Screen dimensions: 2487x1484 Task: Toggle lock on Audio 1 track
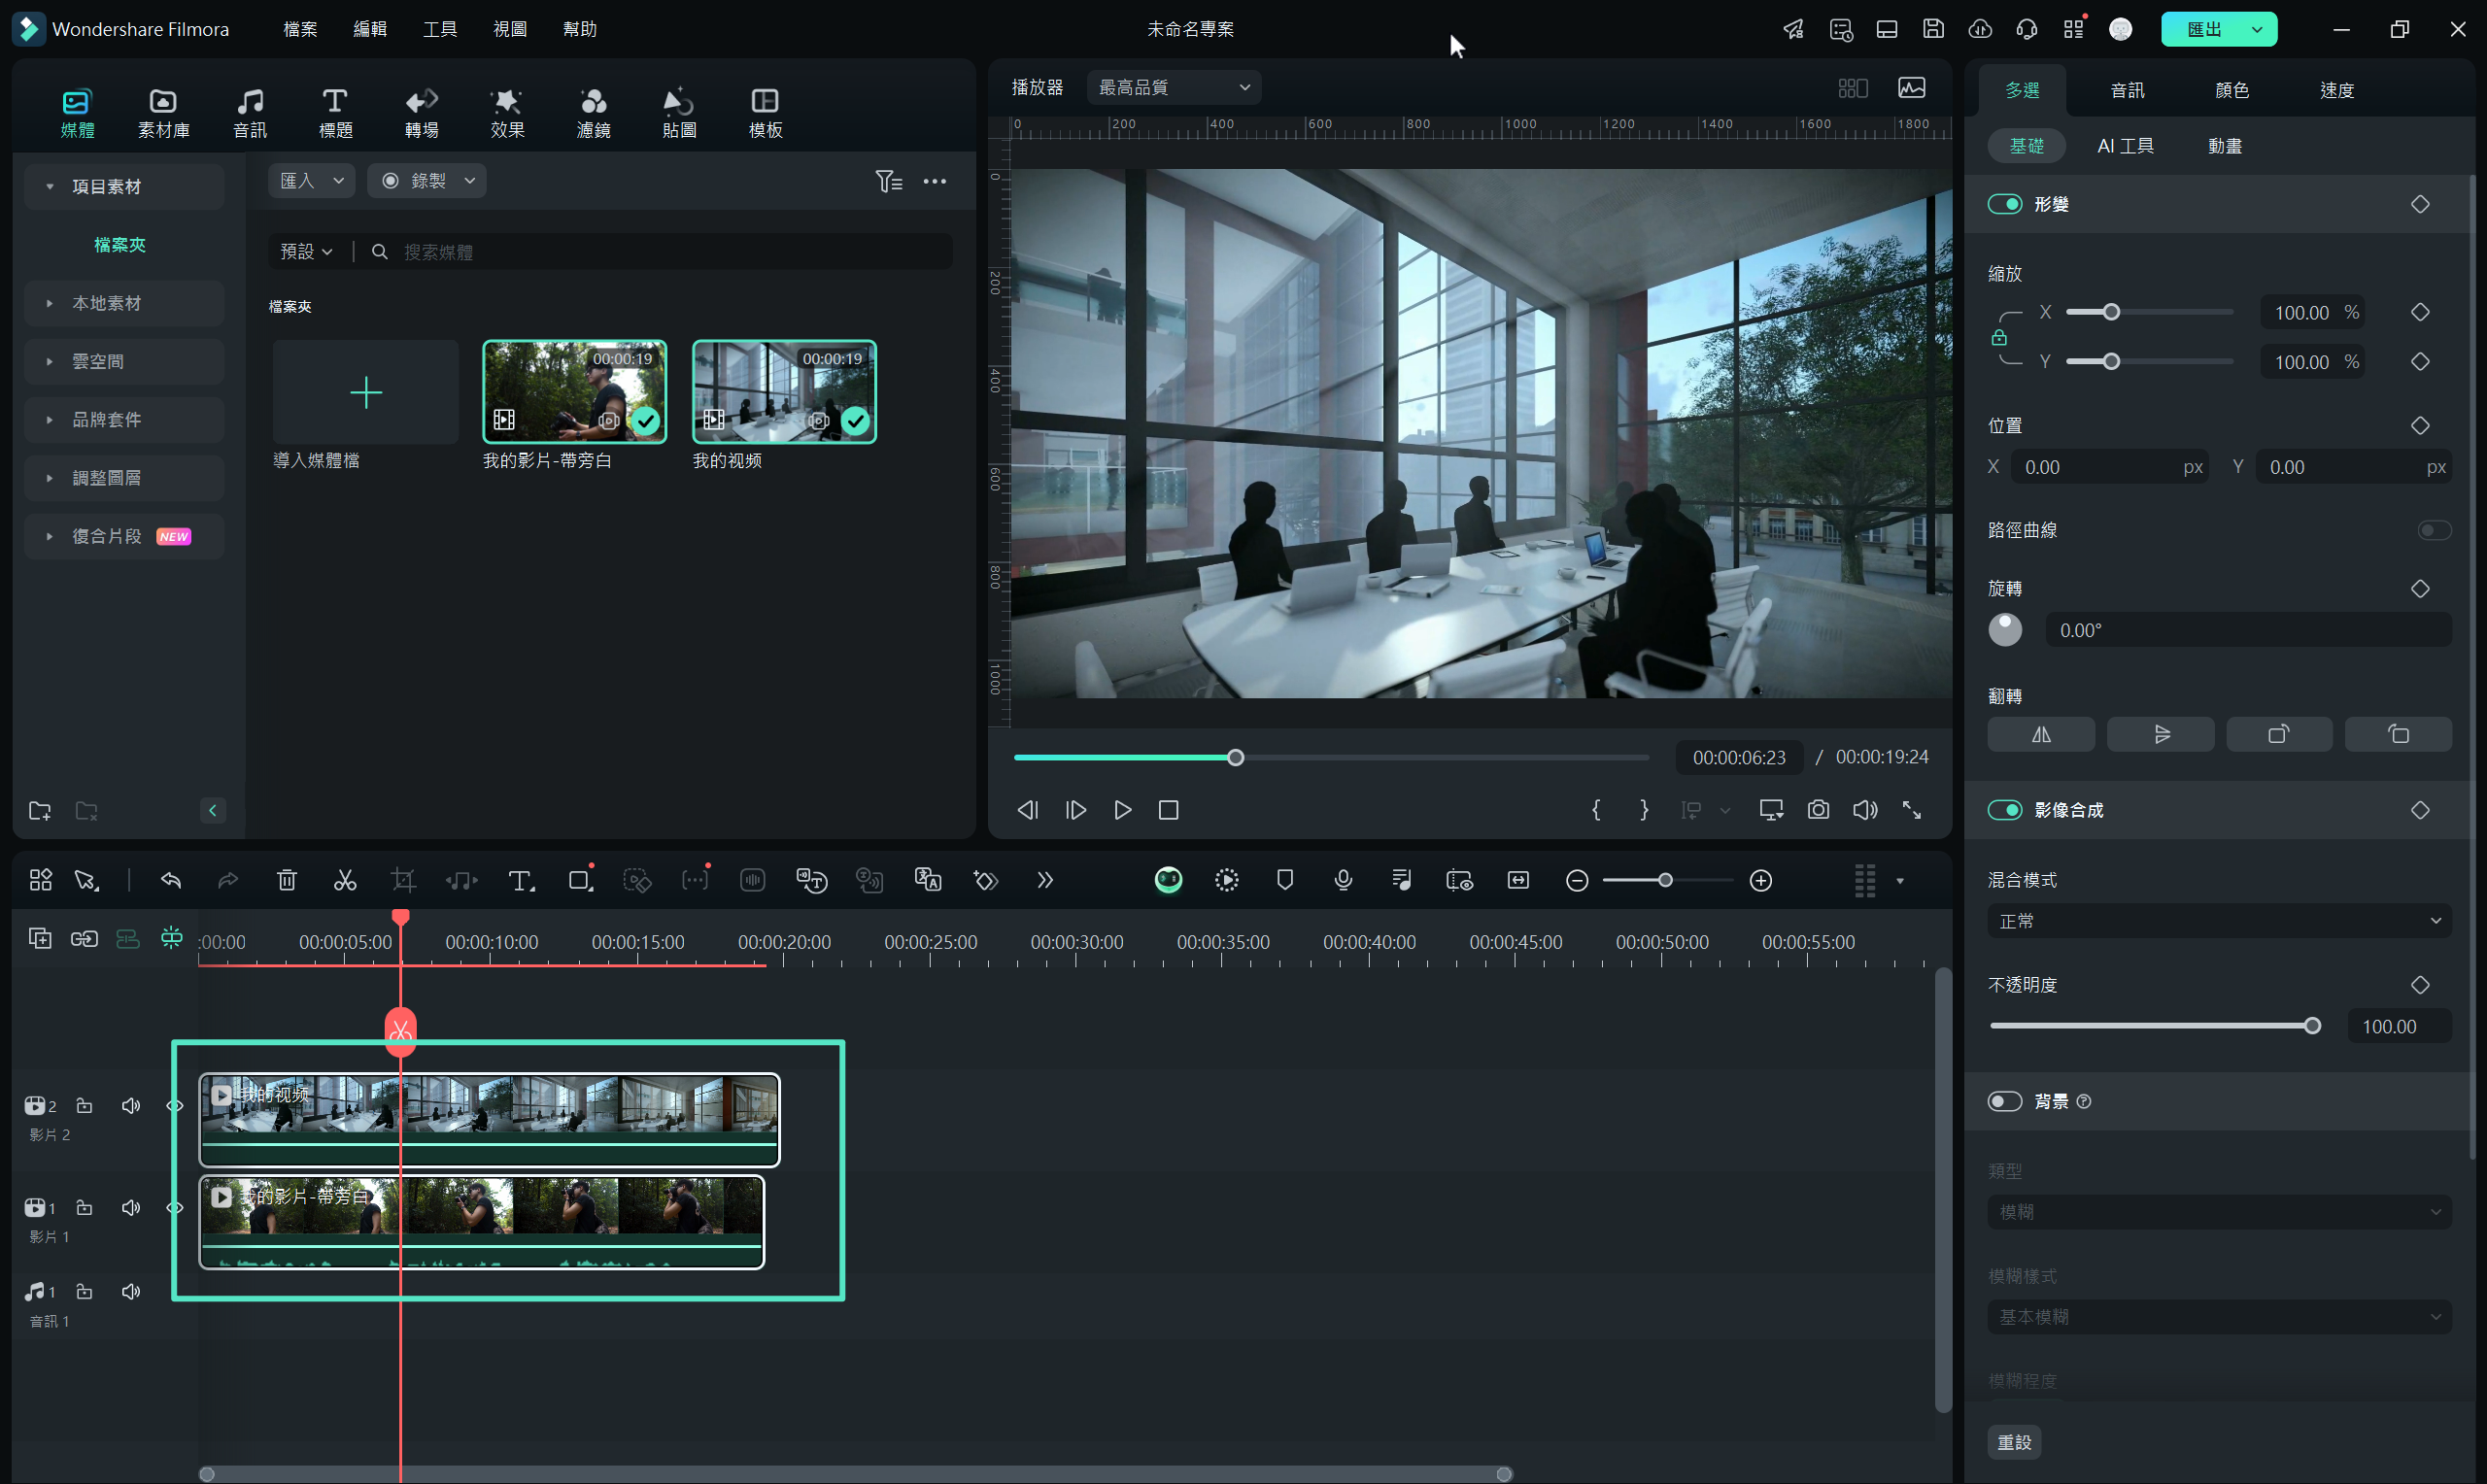coord(85,1291)
